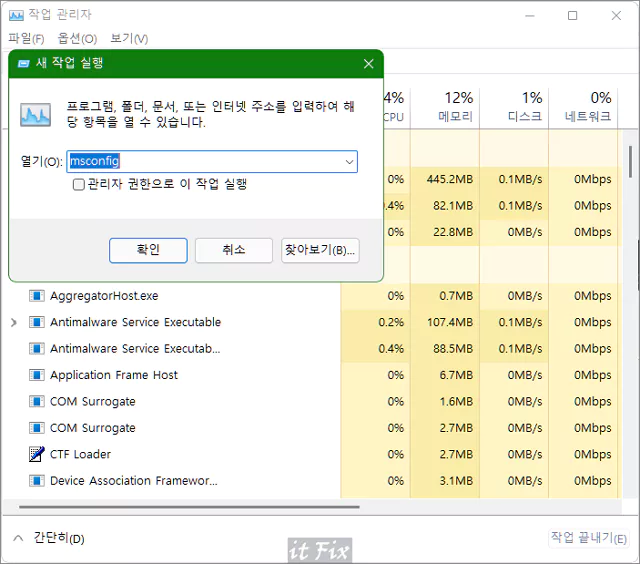Collapse details with 간단히(D) chevron
The height and width of the screenshot is (564, 640).
coord(18,538)
